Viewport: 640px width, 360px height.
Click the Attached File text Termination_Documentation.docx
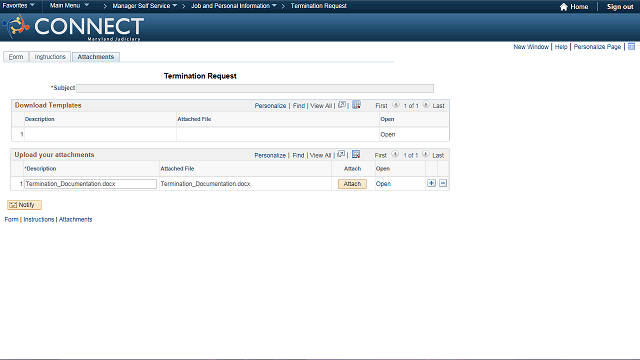(x=205, y=184)
